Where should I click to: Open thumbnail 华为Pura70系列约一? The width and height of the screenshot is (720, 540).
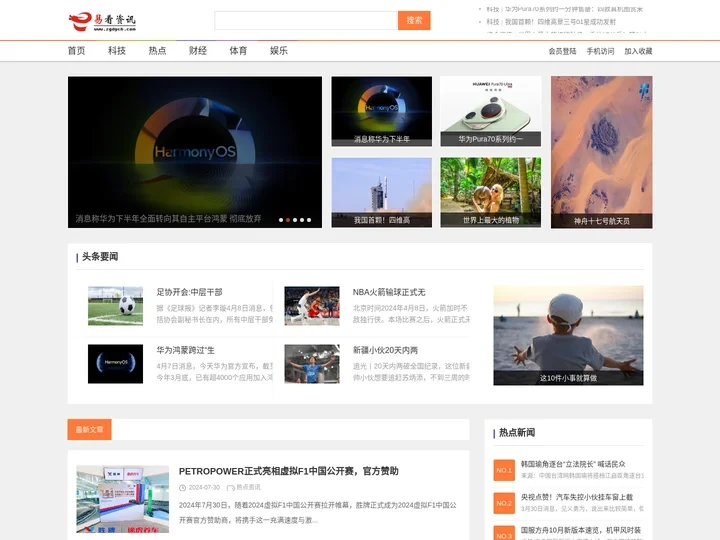coord(490,111)
